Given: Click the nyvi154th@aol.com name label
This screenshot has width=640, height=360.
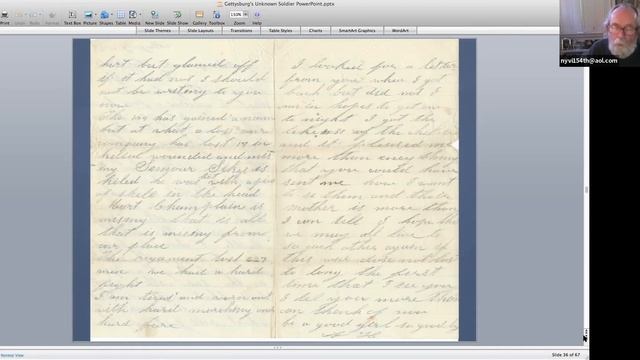Looking at the screenshot, I should pos(589,61).
